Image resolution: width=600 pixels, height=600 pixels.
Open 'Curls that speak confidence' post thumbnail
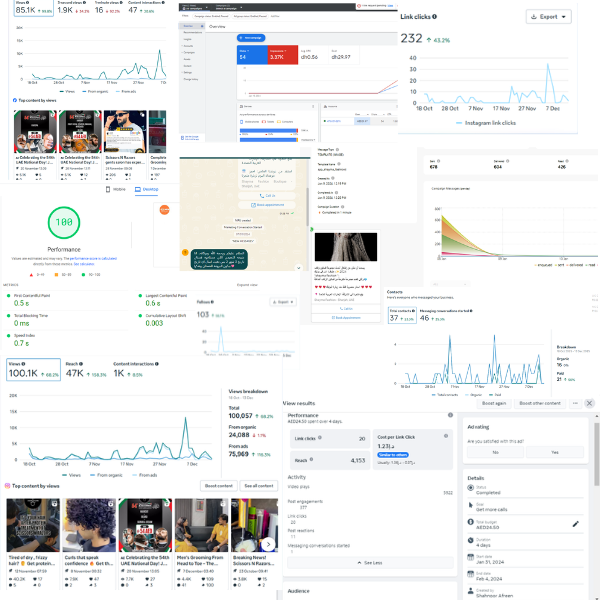click(x=89, y=525)
